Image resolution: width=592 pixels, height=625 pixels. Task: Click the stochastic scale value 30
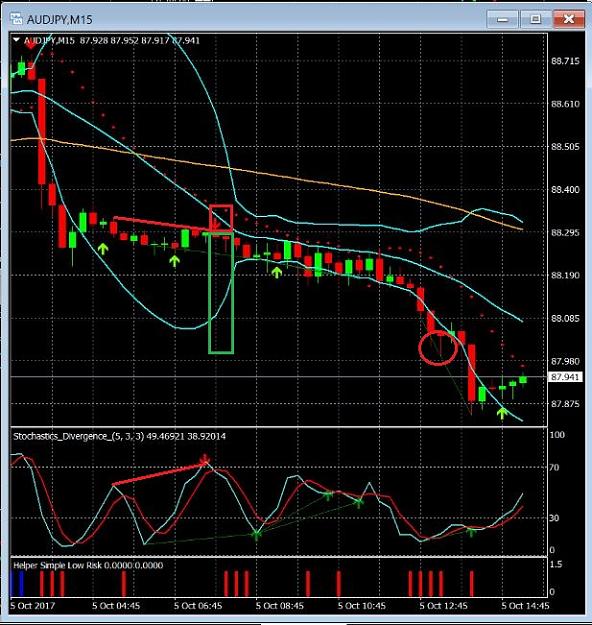pyautogui.click(x=555, y=518)
